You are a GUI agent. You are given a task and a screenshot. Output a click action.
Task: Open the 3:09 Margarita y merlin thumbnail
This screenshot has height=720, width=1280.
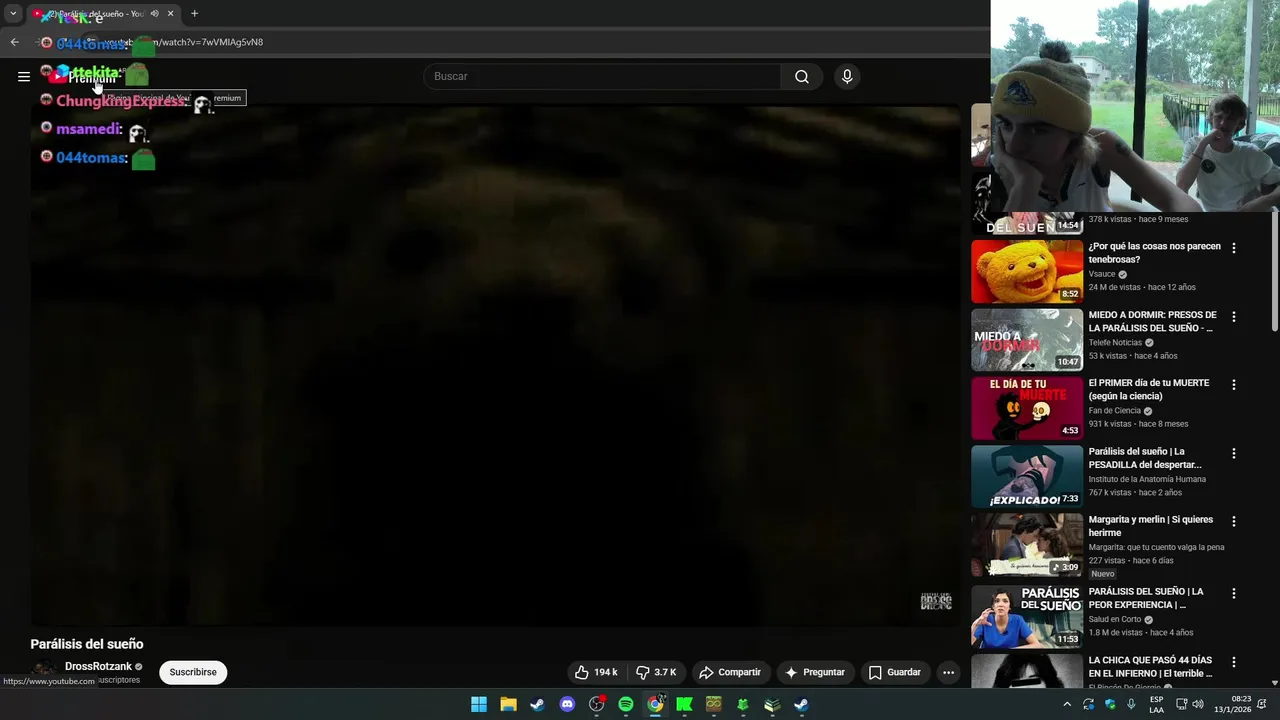pos(1027,545)
